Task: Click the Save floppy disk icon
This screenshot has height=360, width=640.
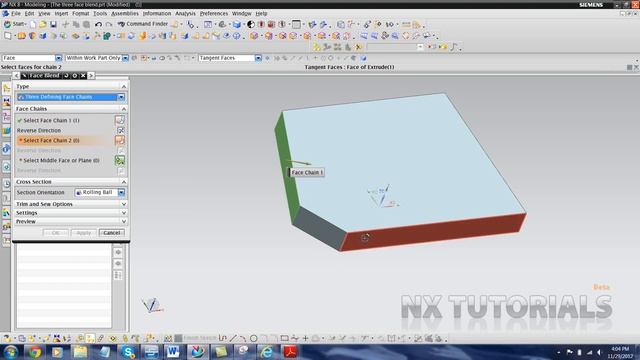Action: [x=53, y=24]
